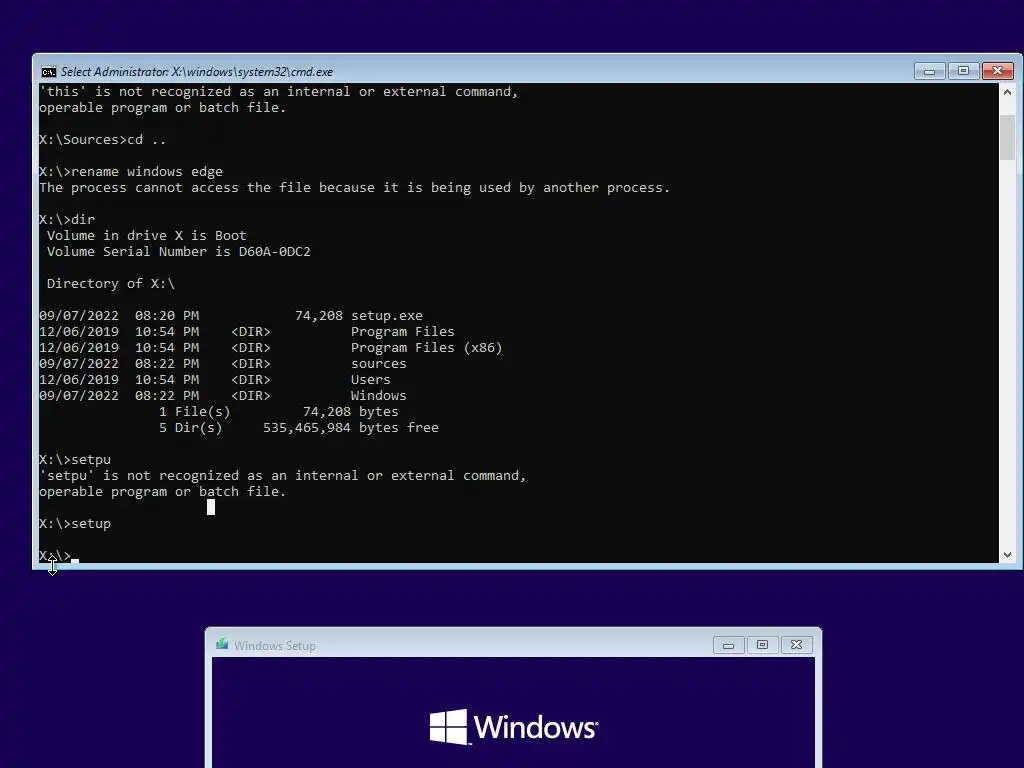Click the 'Volume in drive X is Boot' line

click(x=146, y=236)
